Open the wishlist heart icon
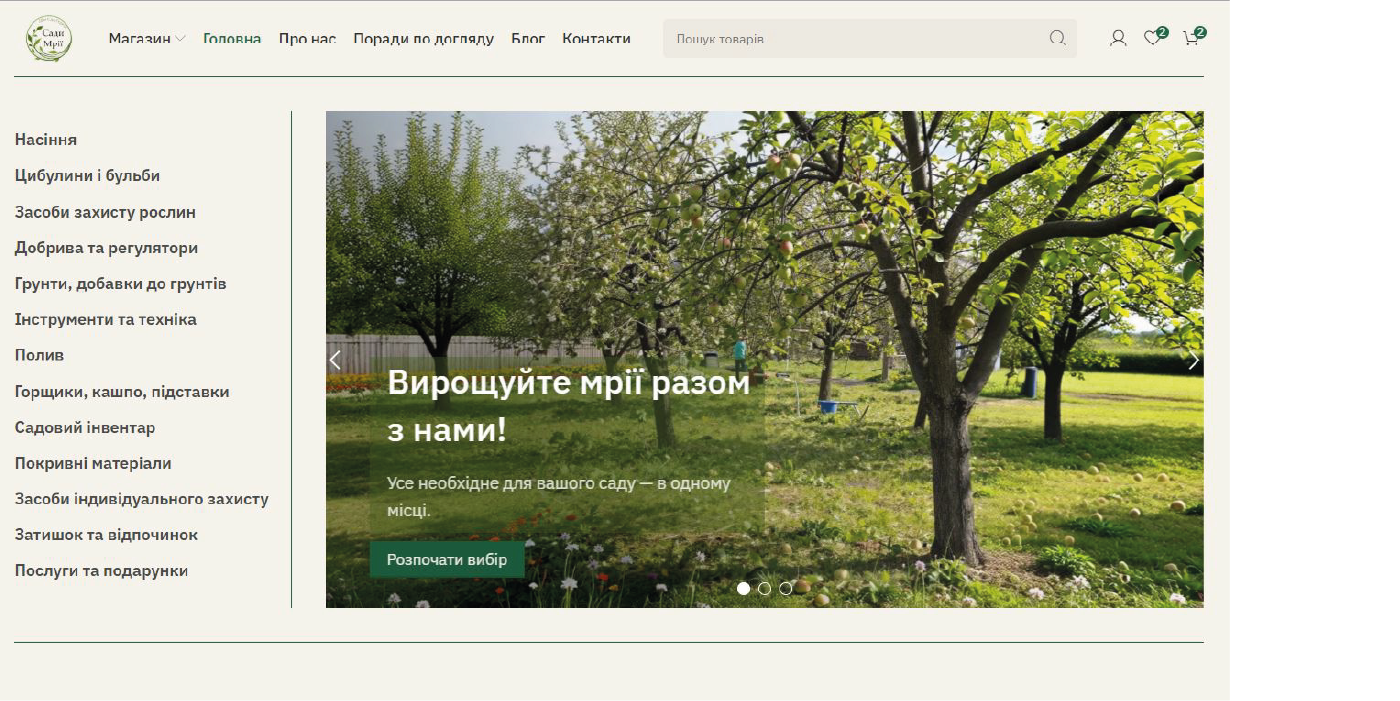1400x701 pixels. click(x=1153, y=39)
